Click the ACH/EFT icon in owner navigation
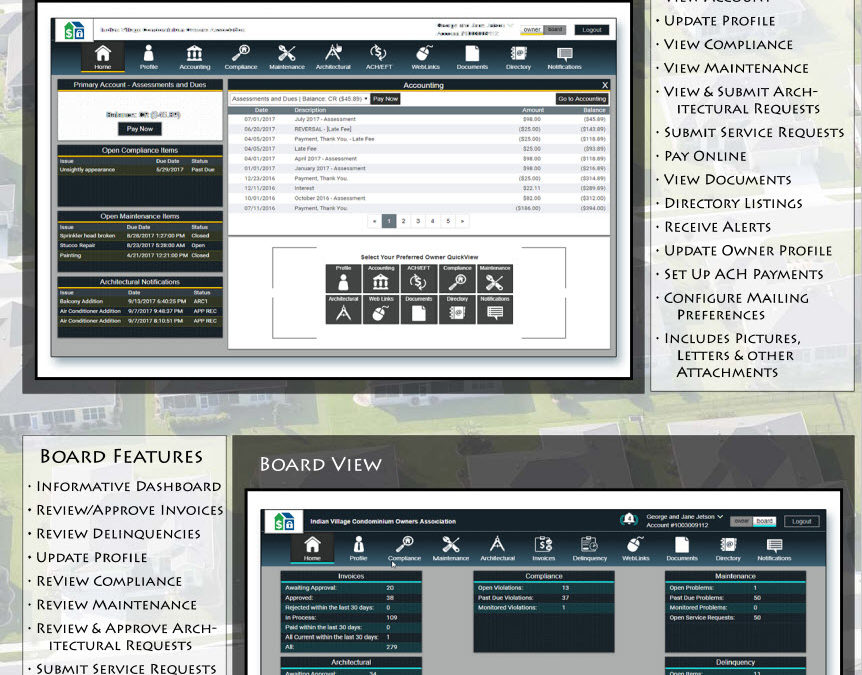The width and height of the screenshot is (862, 675). tap(378, 57)
